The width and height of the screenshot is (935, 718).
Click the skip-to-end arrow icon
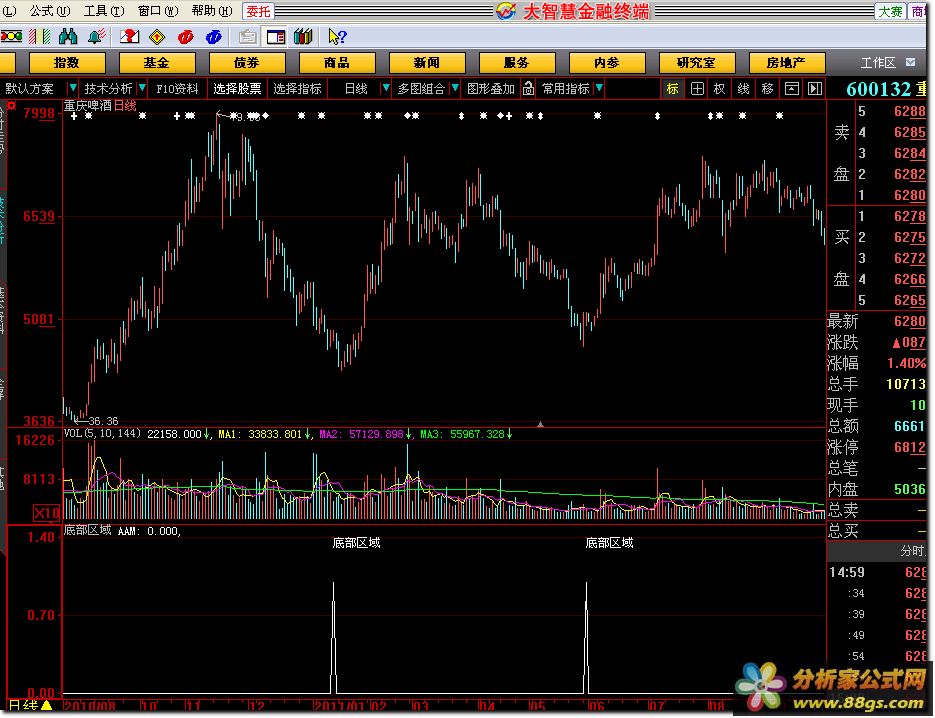(x=815, y=89)
